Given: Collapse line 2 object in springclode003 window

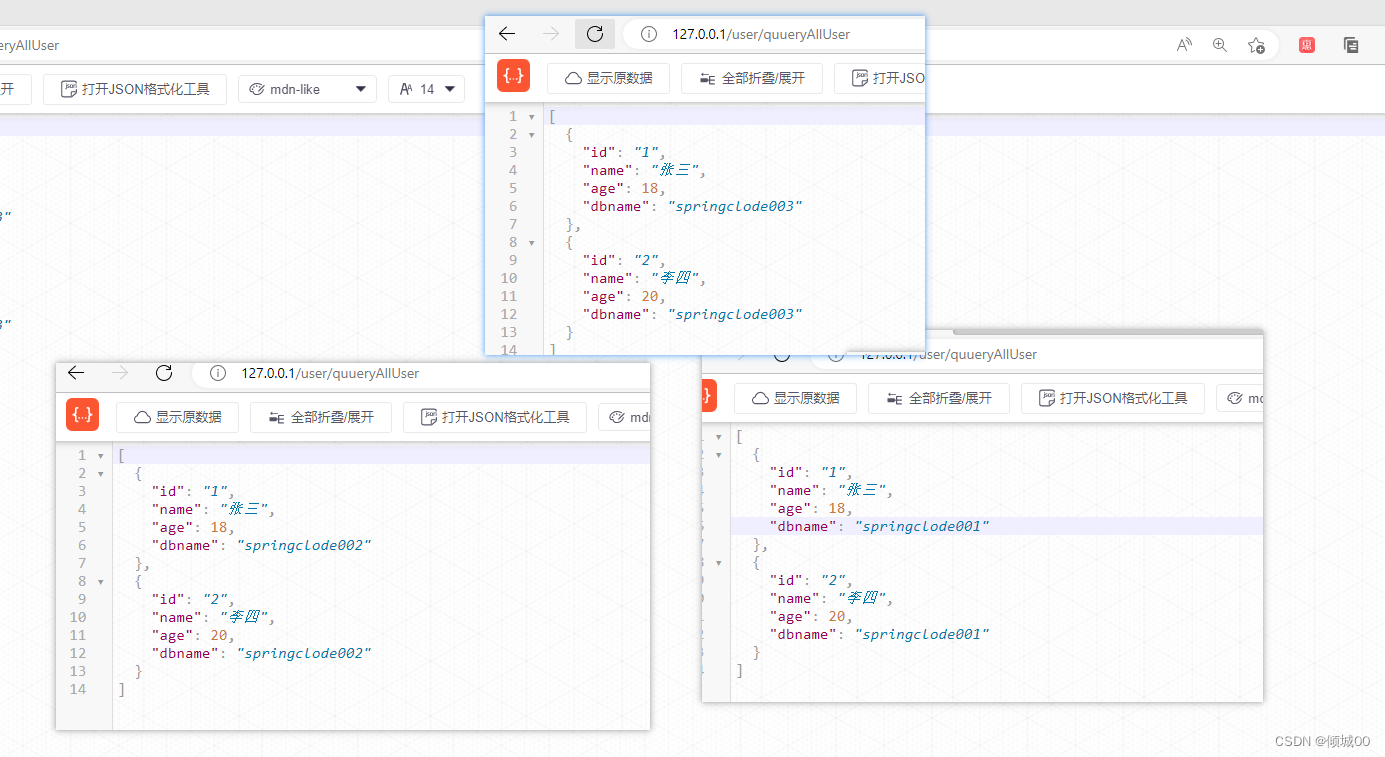Looking at the screenshot, I should [x=532, y=134].
